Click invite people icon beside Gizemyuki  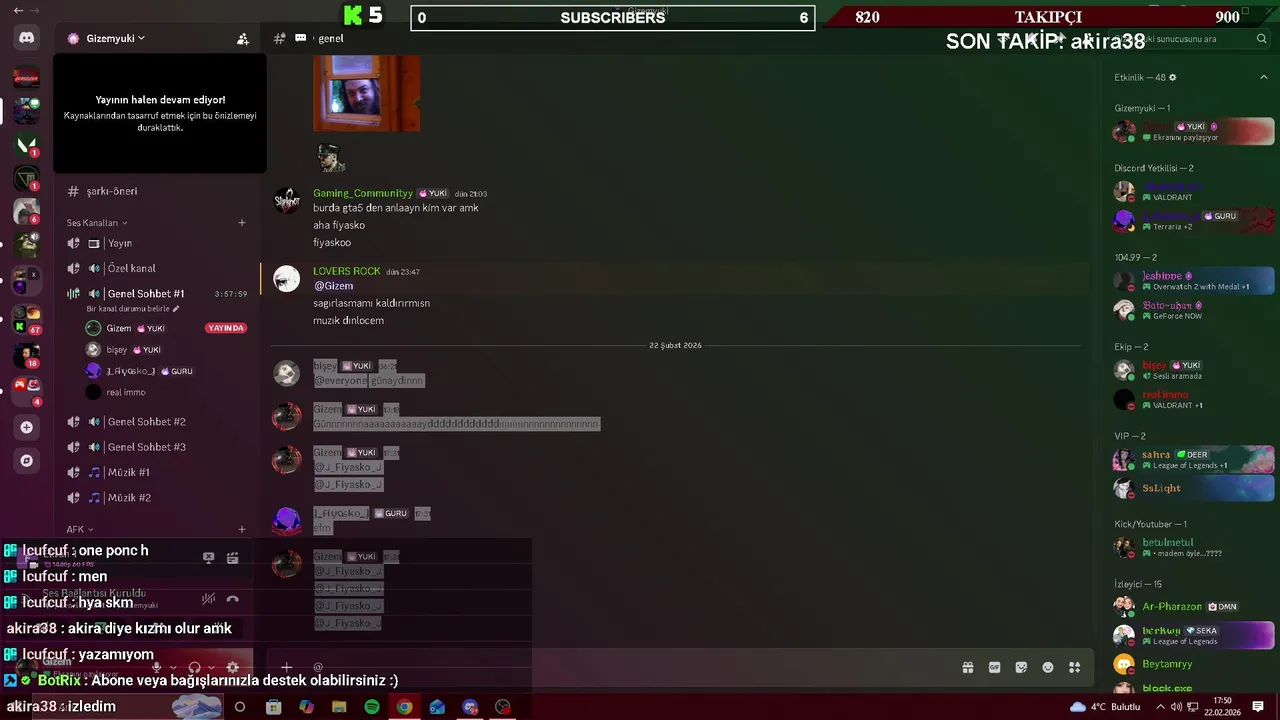[242, 39]
